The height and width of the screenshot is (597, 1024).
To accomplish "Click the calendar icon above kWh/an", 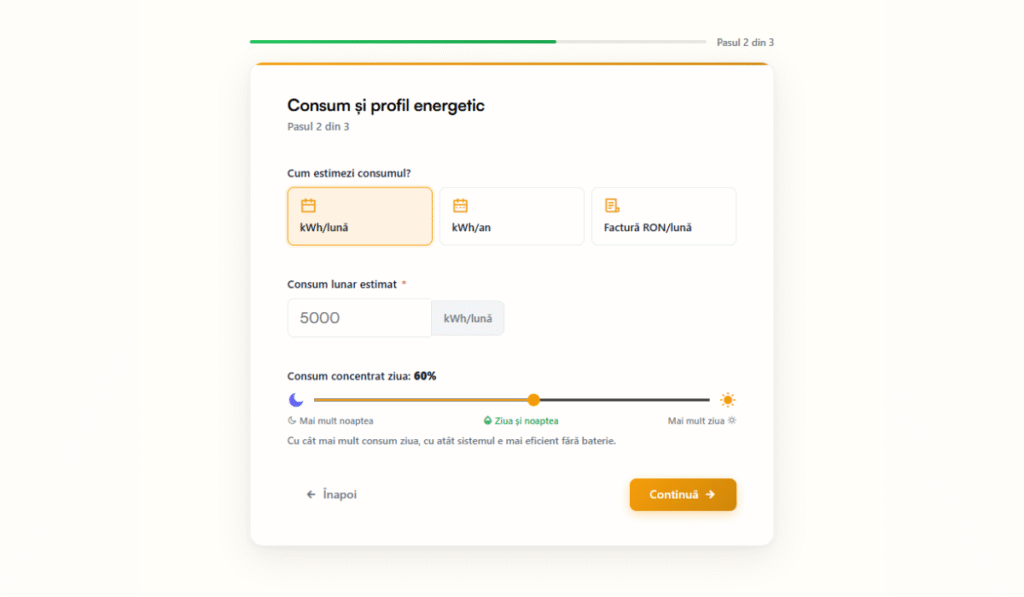I will pos(460,206).
